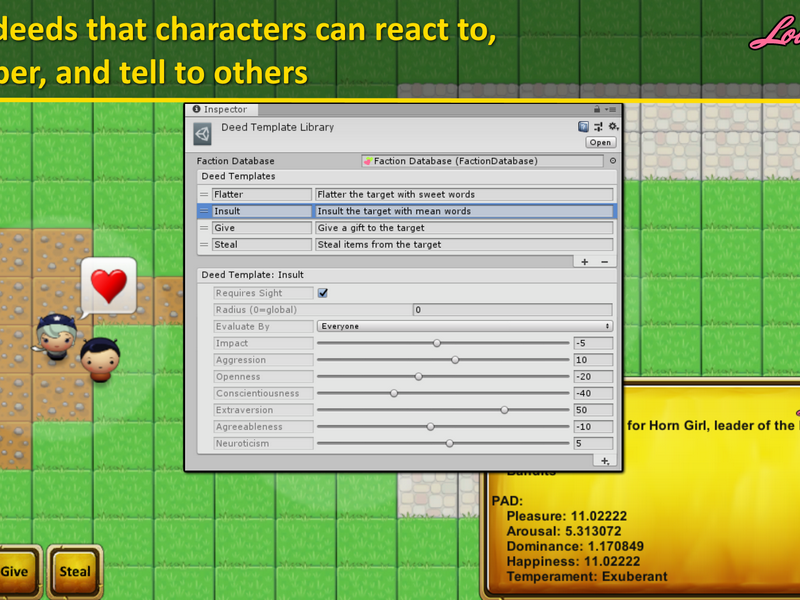Screen dimensions: 800x600
Task: Click the Deed Templates list header
Action: click(407, 177)
